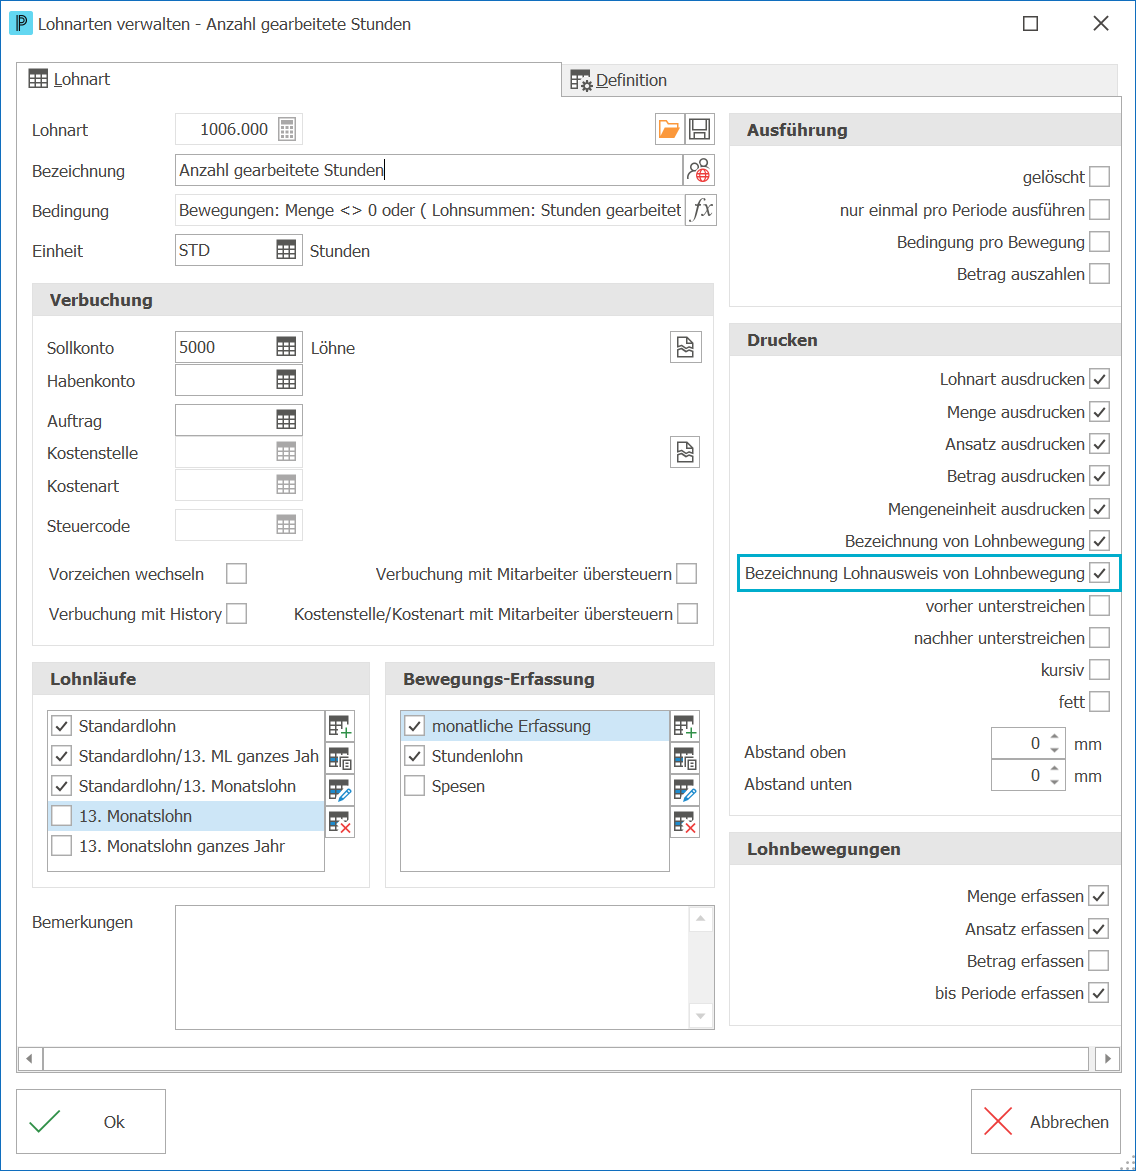Decrease Abstand unten value
The image size is (1136, 1171).
[1055, 783]
